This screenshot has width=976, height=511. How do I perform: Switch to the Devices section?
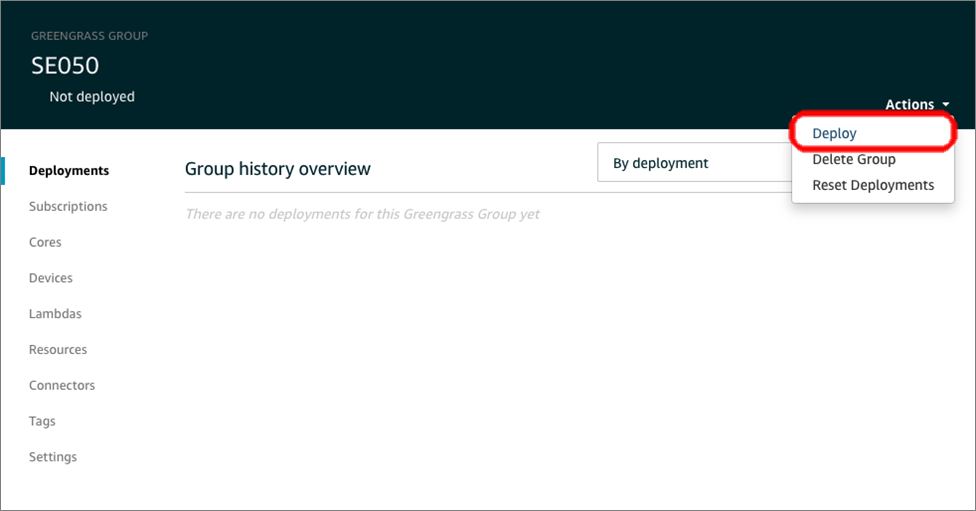point(50,278)
